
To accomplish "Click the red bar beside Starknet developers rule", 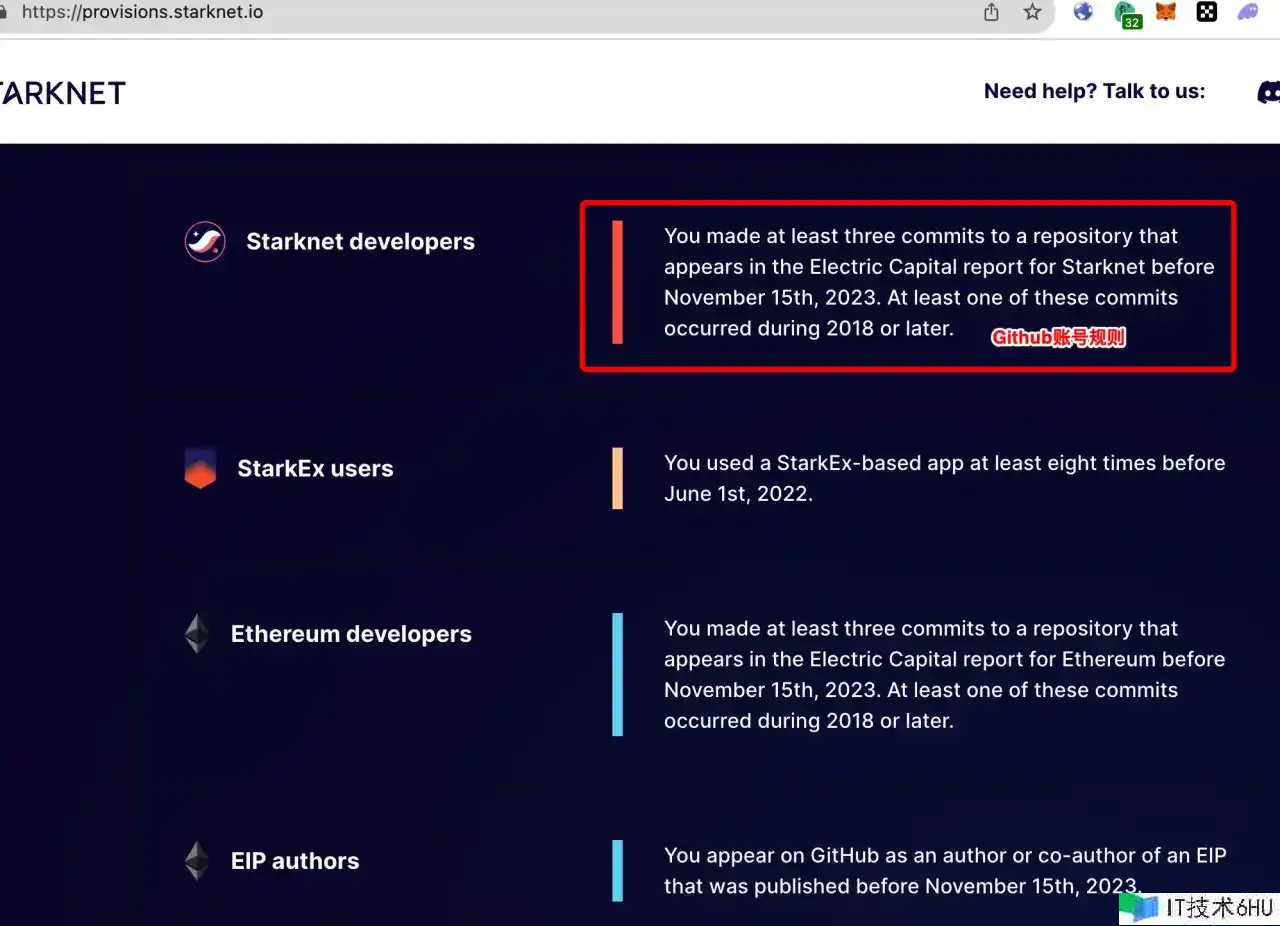I will (617, 282).
